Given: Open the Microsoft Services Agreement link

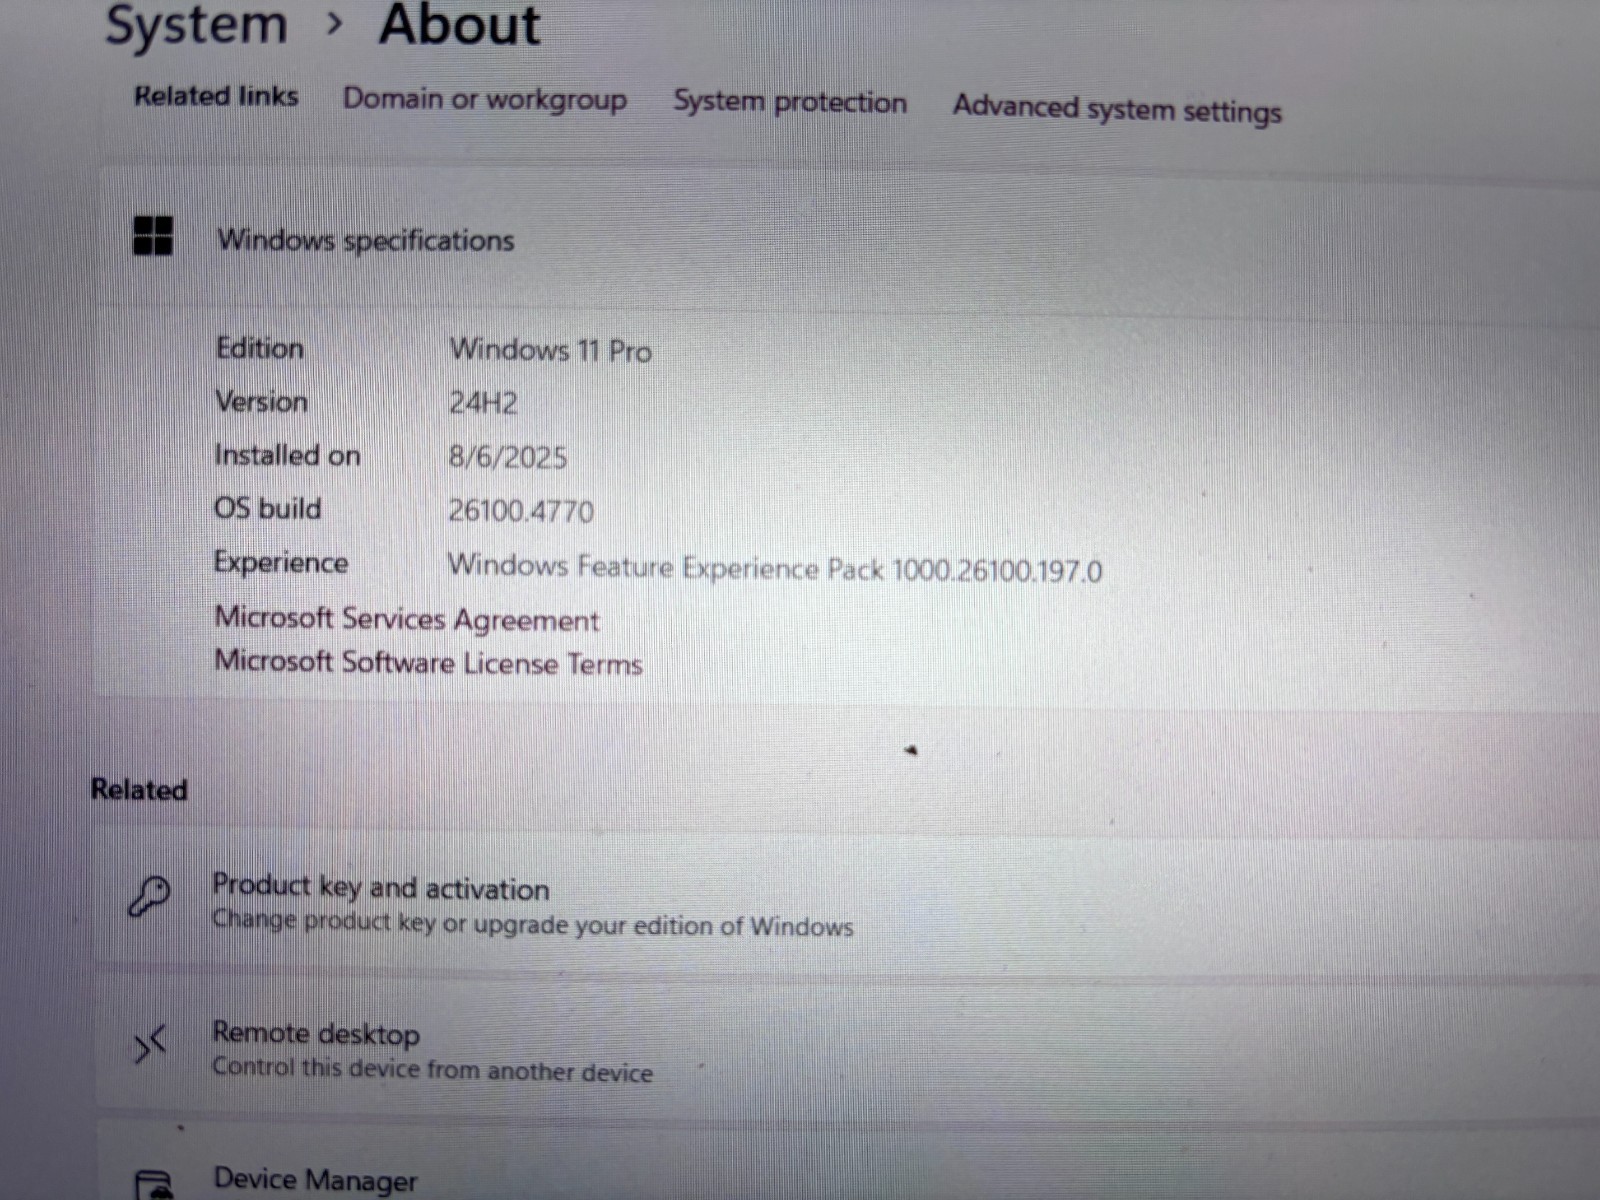Looking at the screenshot, I should tap(407, 619).
